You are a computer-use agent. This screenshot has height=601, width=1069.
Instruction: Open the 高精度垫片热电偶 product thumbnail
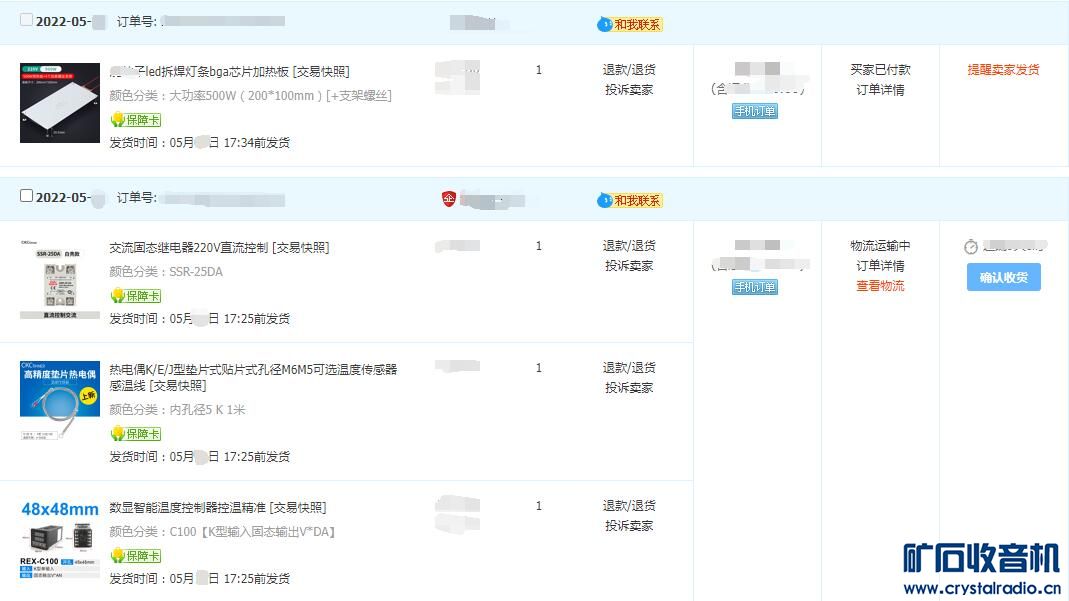[60, 401]
